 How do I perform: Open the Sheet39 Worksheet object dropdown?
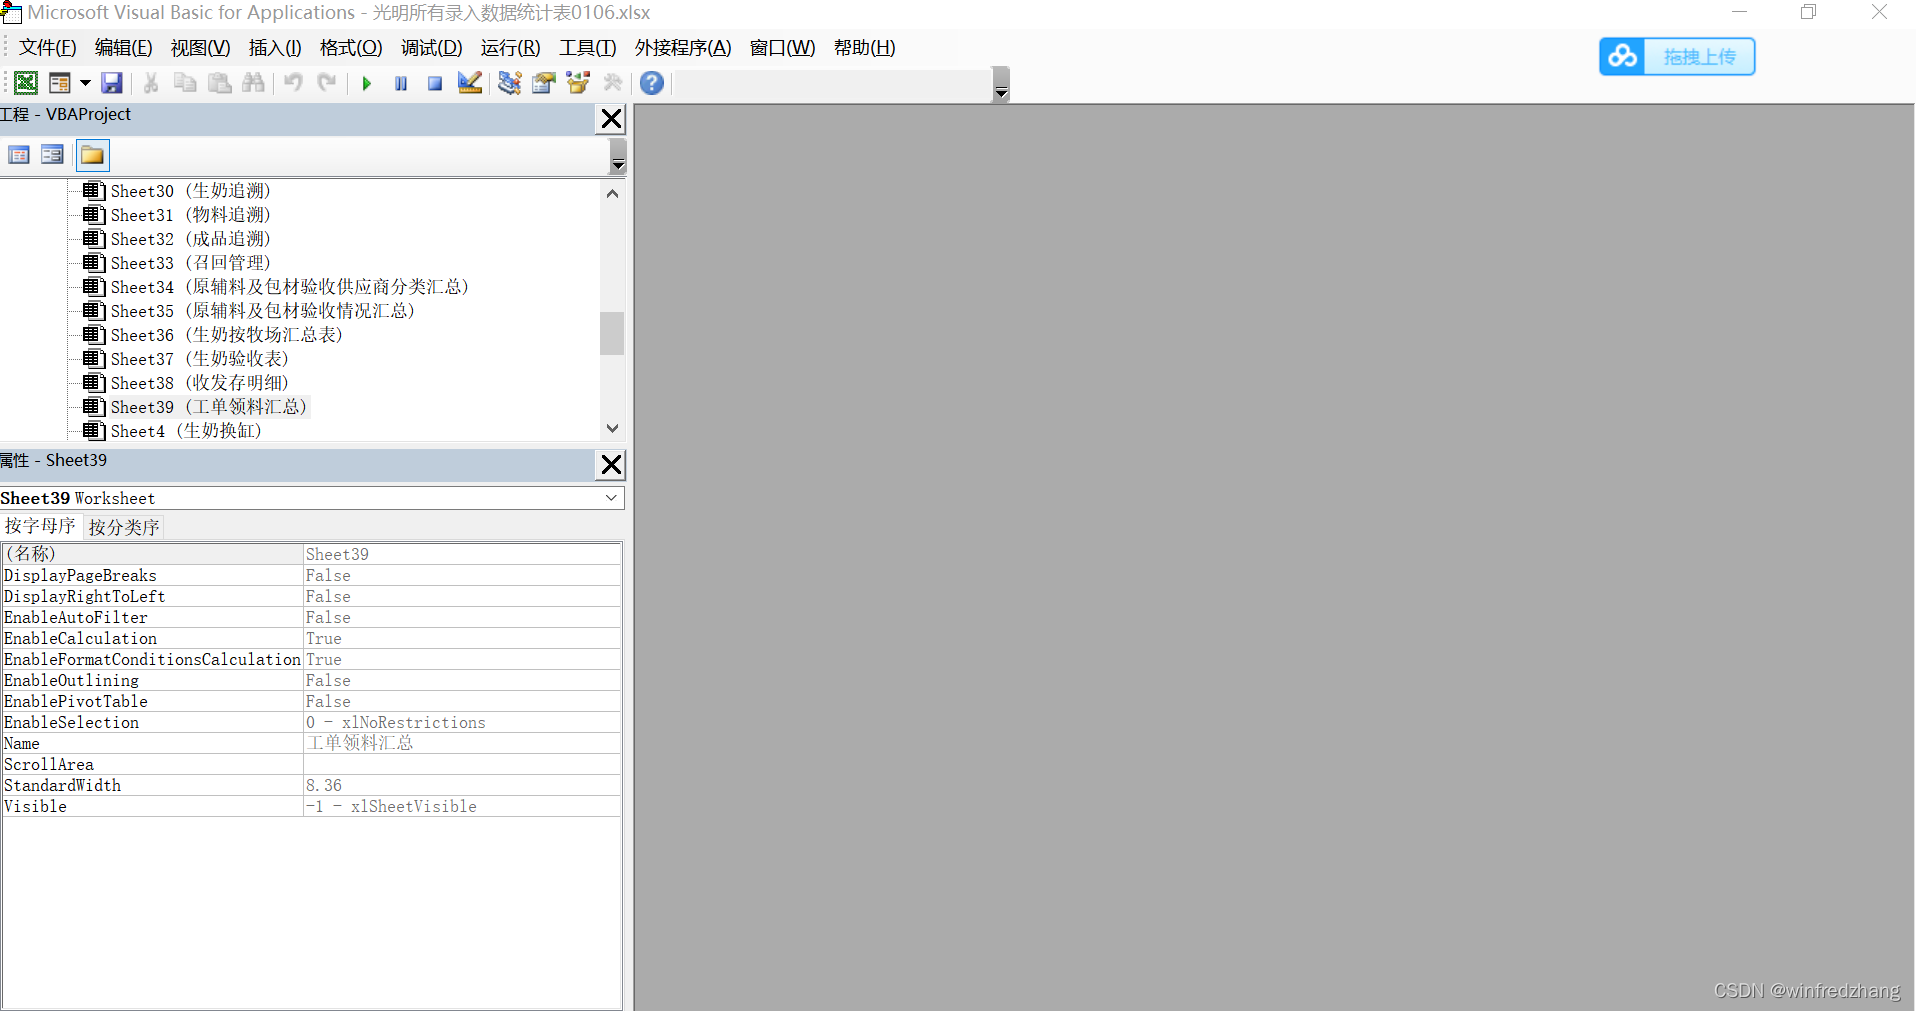[611, 498]
